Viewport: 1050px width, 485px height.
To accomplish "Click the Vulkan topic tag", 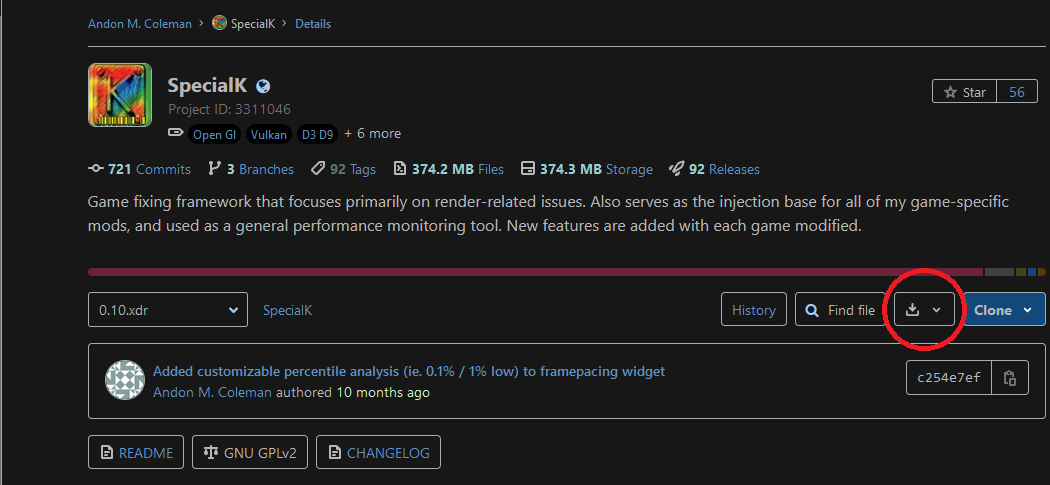I will point(268,134).
